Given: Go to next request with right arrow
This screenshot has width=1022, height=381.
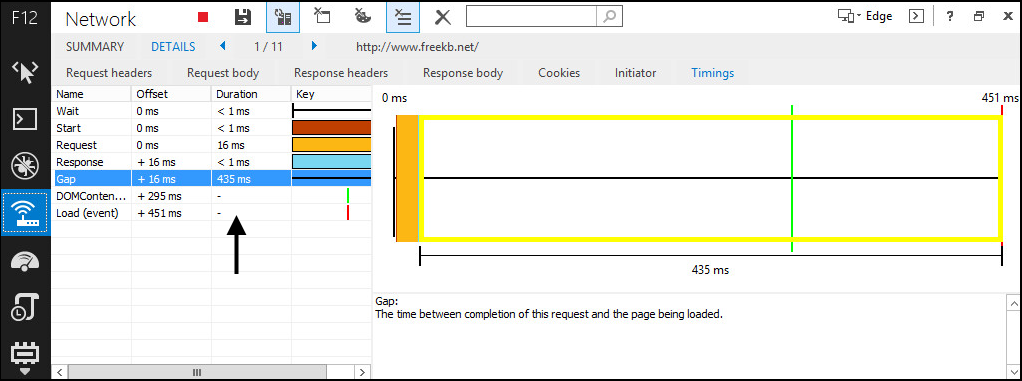Looking at the screenshot, I should point(314,46).
